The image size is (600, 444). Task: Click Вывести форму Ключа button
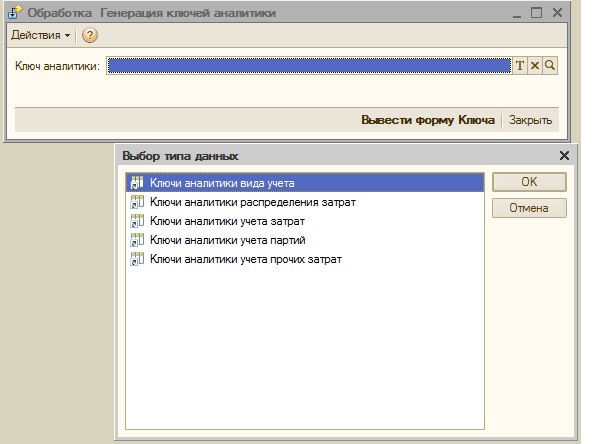tap(428, 120)
